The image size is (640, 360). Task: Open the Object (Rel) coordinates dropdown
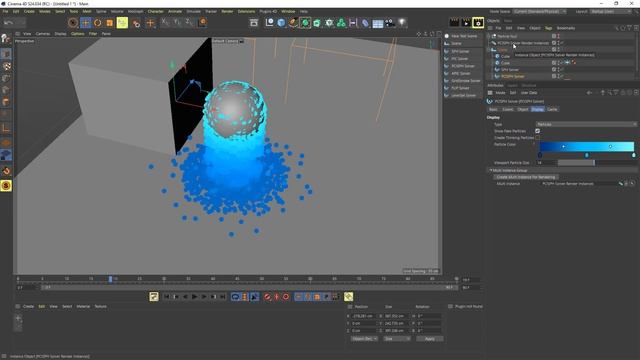tap(364, 339)
